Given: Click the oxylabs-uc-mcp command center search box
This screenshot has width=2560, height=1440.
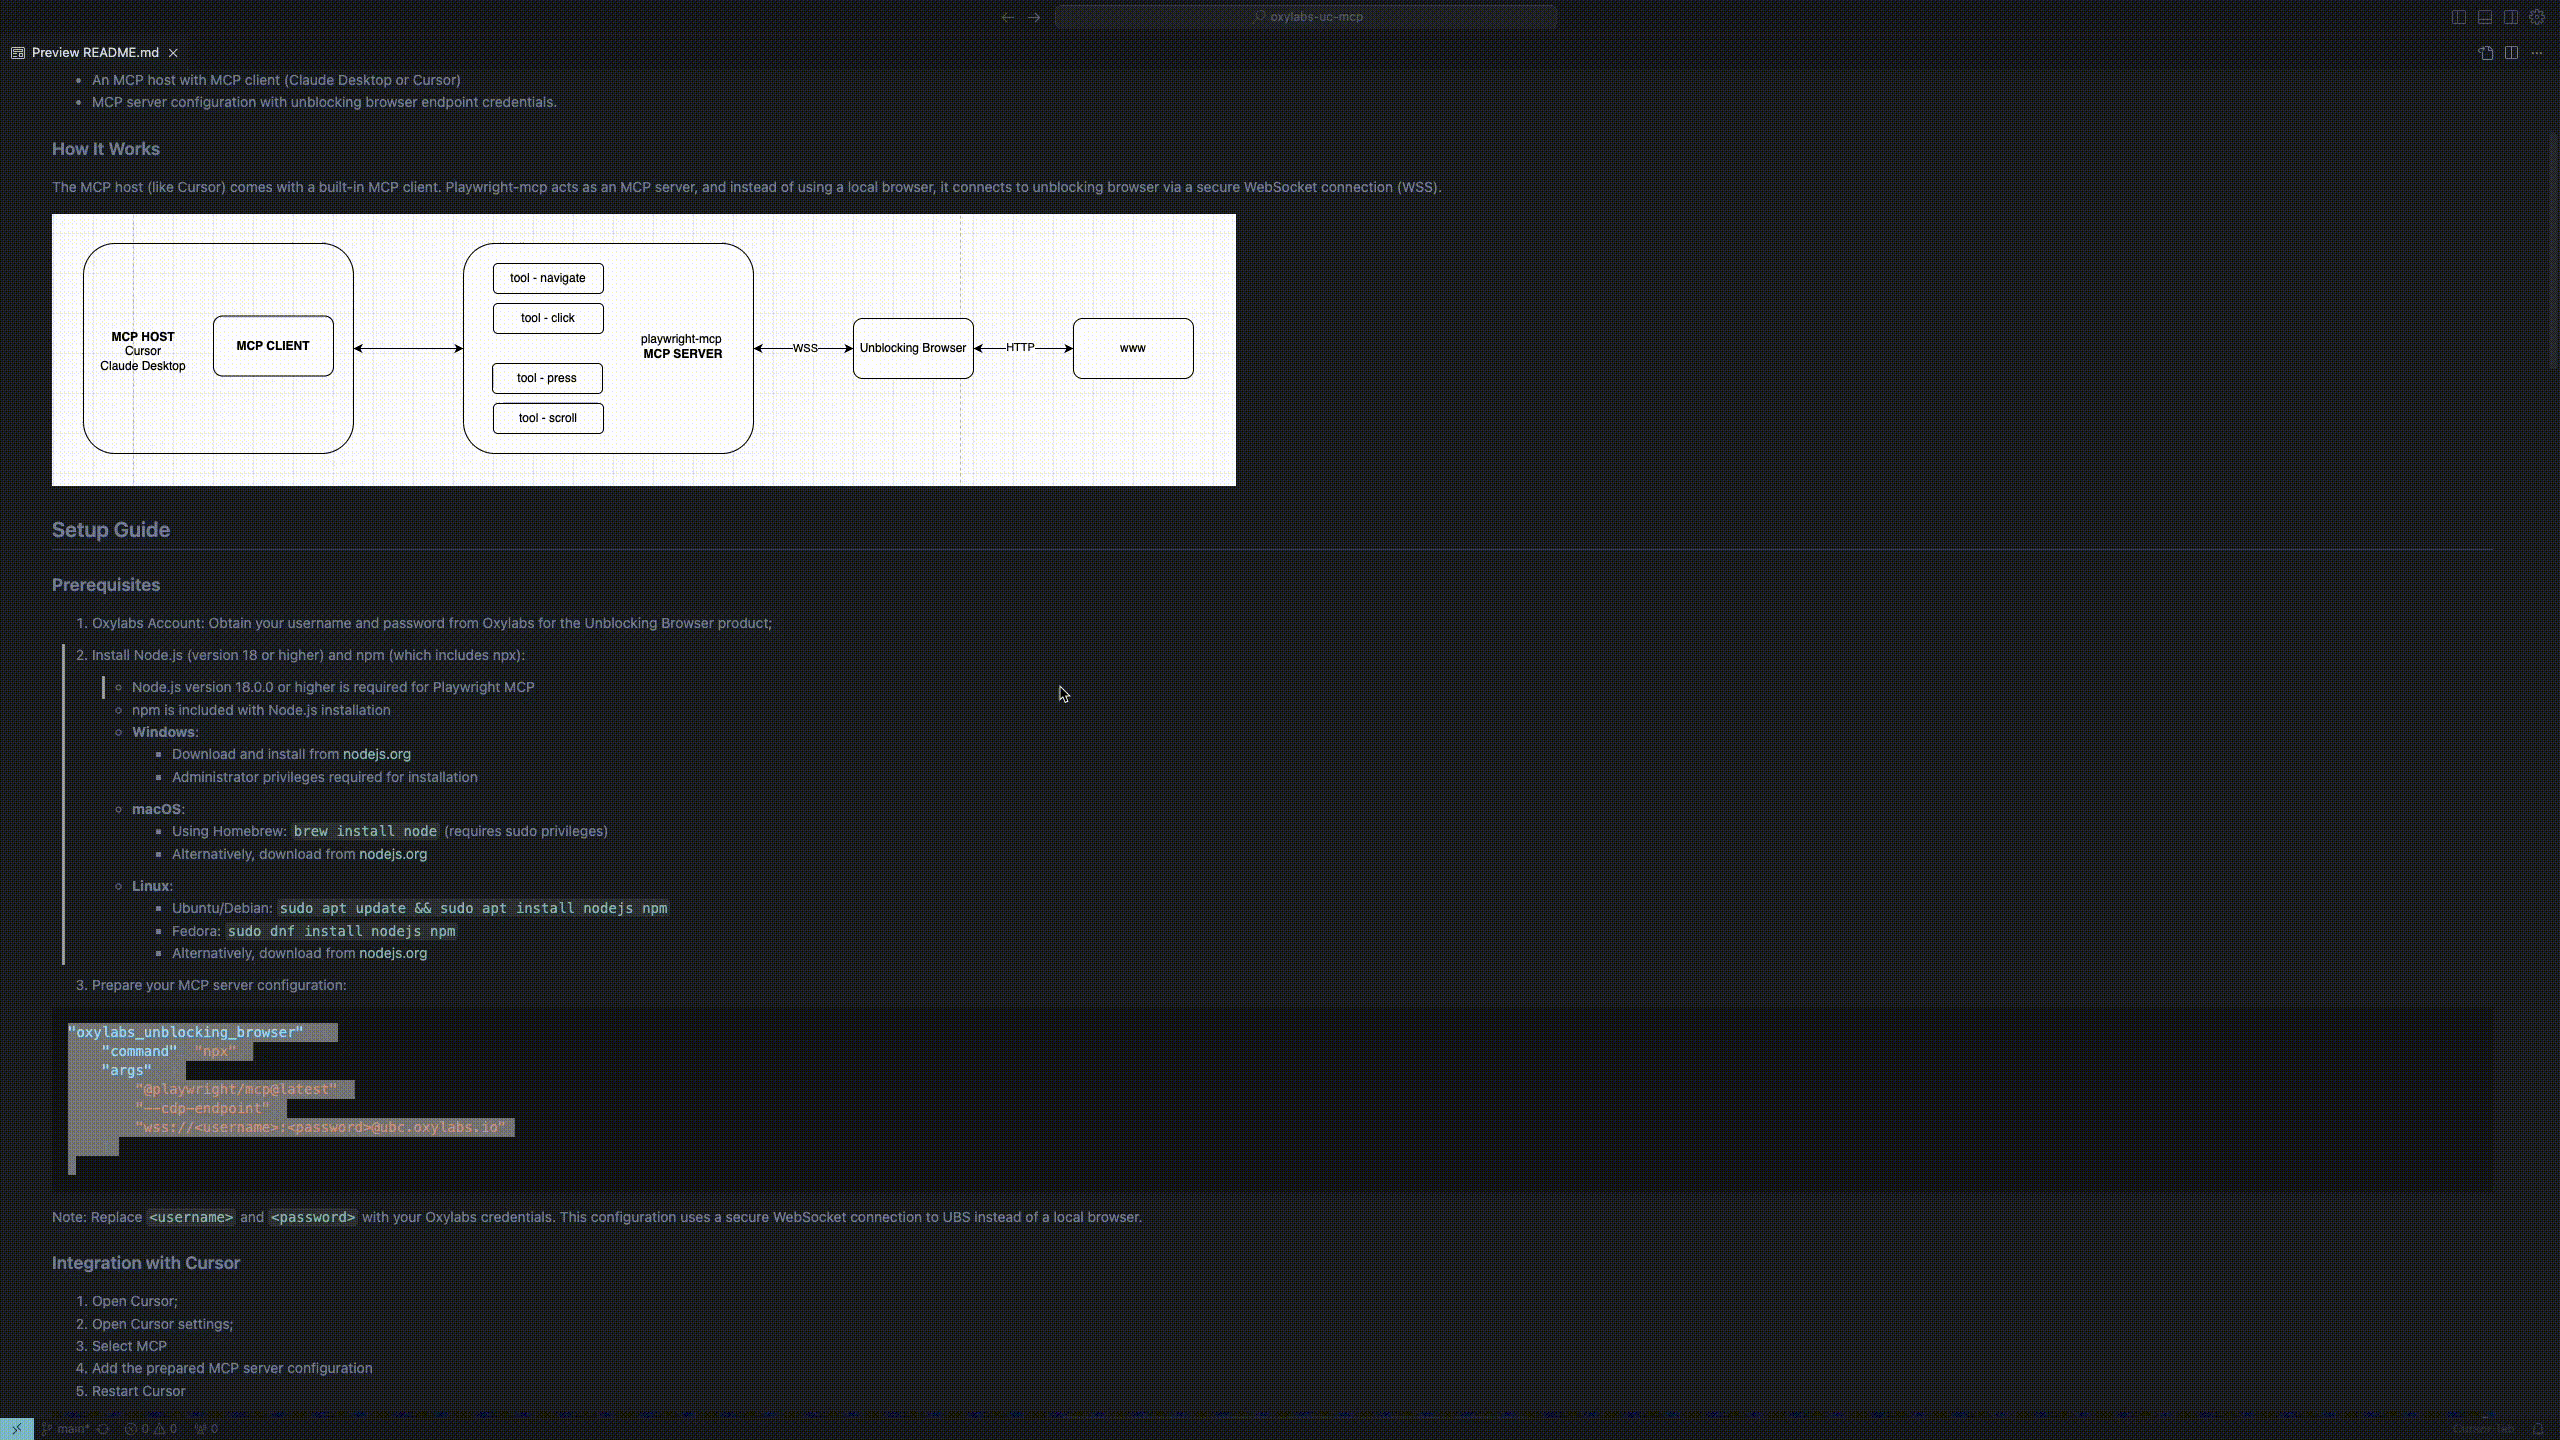Looking at the screenshot, I should click(1304, 17).
